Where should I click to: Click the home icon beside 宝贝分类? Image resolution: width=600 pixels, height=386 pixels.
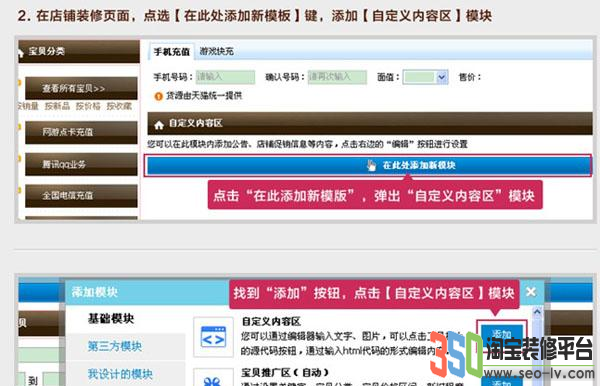[21, 53]
